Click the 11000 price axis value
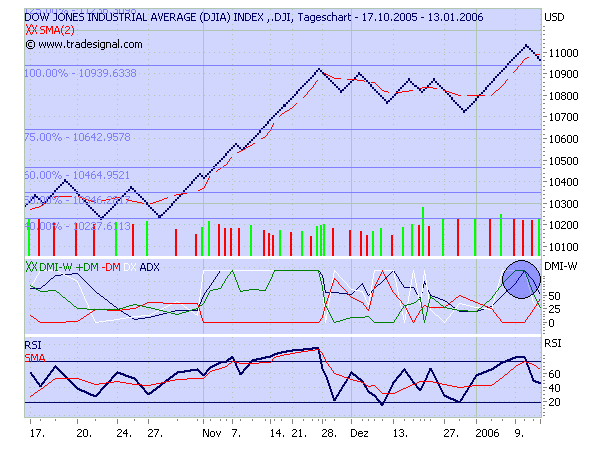Viewport: 600px width, 450px height. click(x=563, y=53)
